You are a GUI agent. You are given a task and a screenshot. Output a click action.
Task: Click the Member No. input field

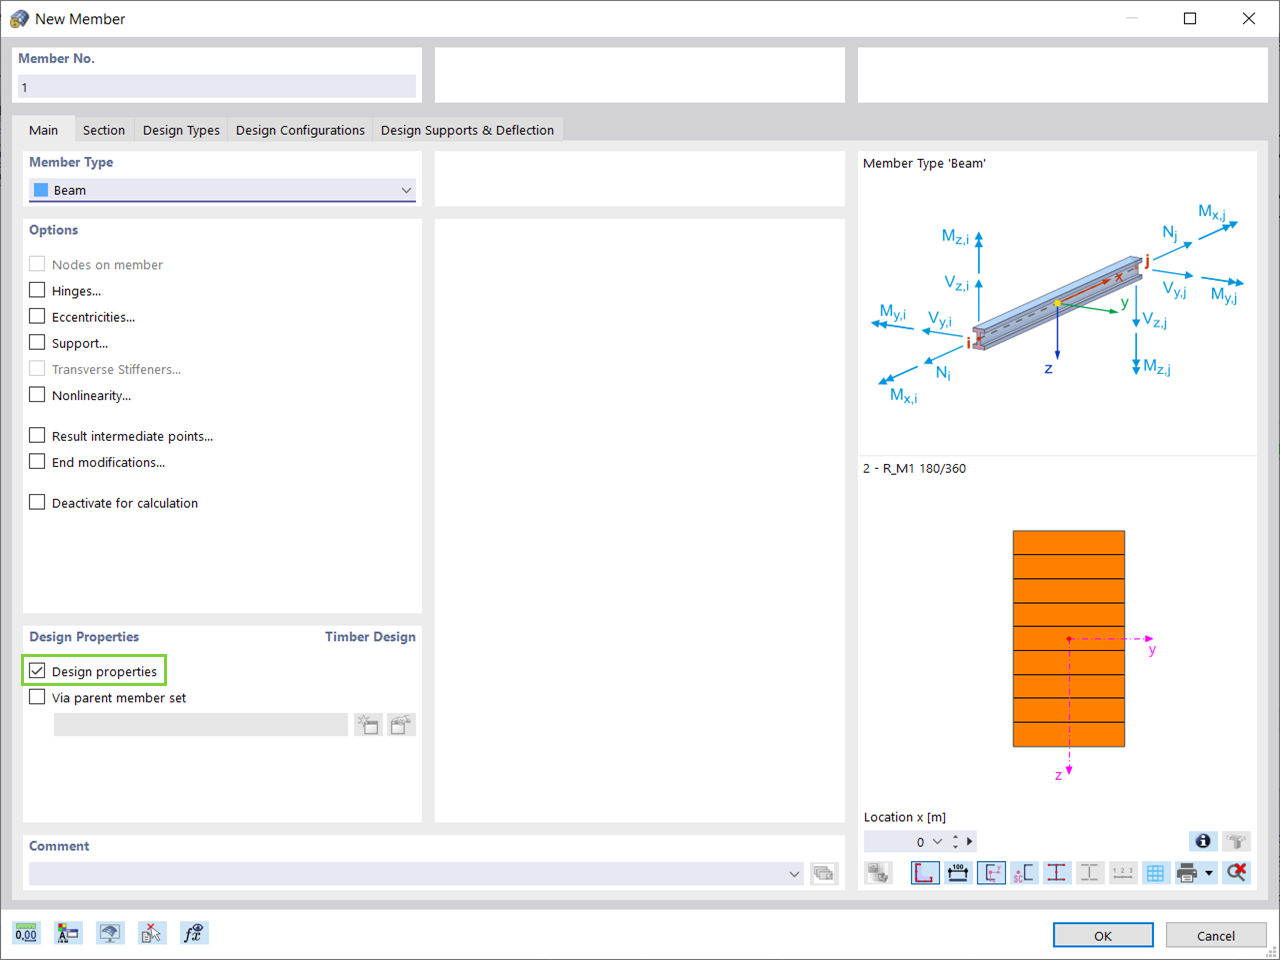[217, 87]
